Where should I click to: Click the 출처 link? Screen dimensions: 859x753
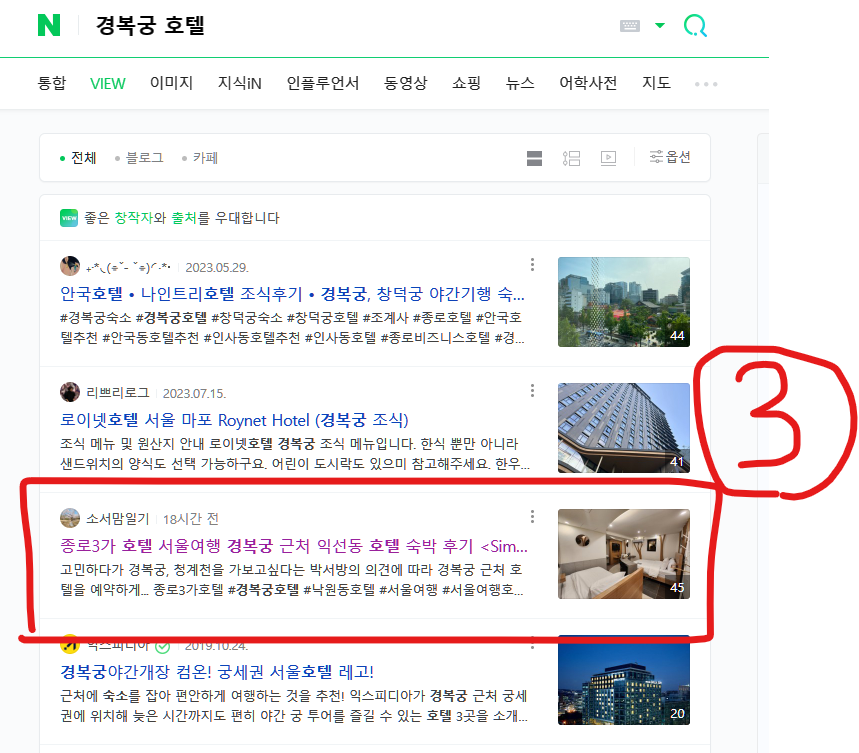pyautogui.click(x=184, y=218)
